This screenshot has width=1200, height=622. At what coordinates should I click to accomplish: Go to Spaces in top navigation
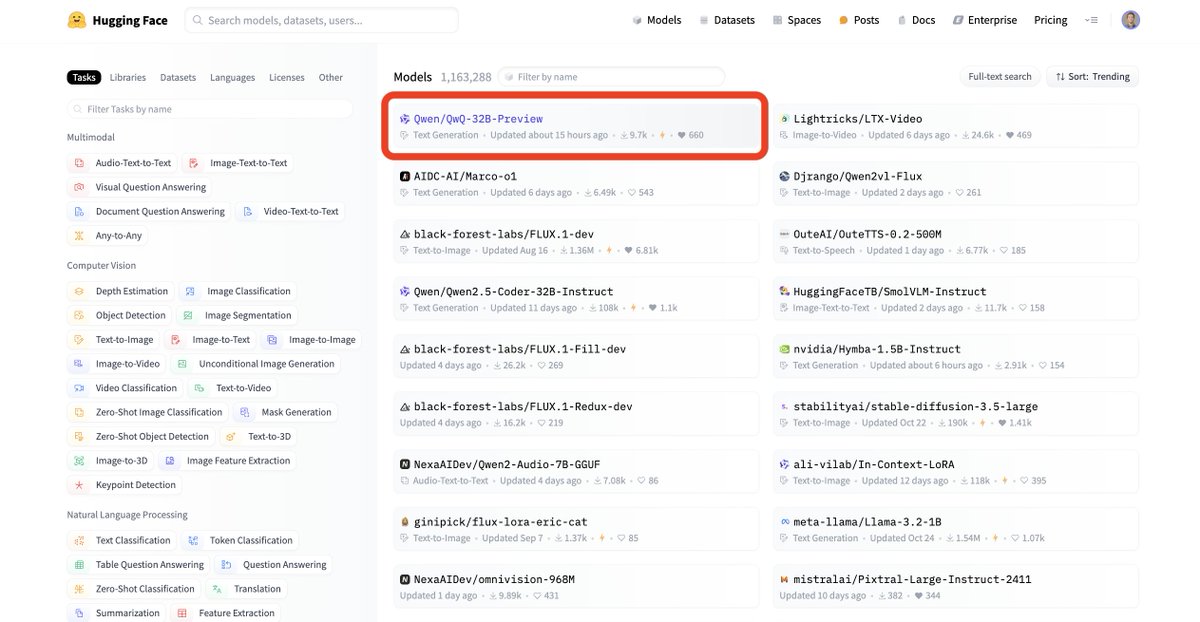(x=796, y=20)
